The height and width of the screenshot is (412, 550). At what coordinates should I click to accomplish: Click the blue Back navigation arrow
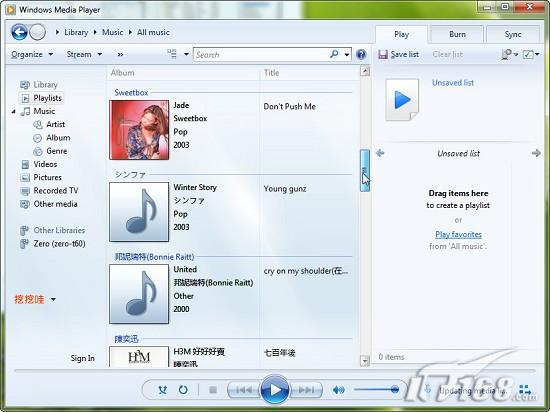point(19,32)
